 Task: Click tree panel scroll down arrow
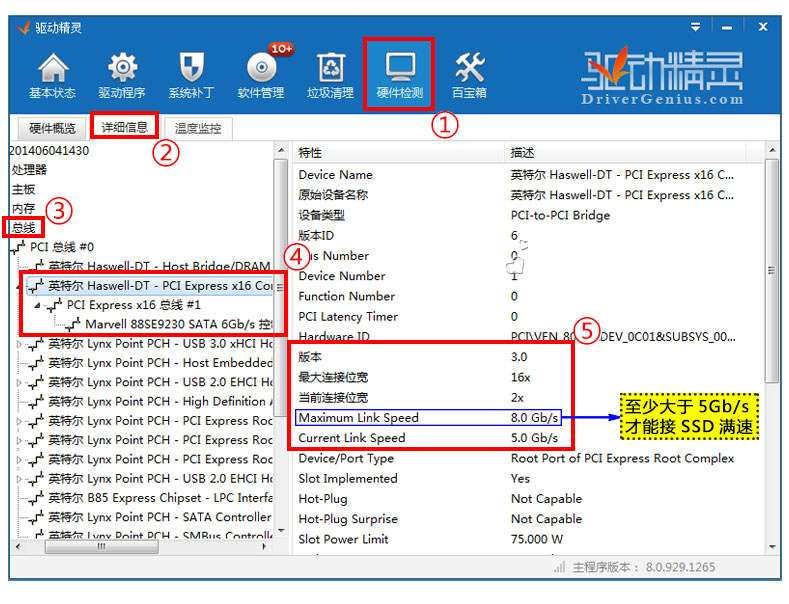coord(281,531)
